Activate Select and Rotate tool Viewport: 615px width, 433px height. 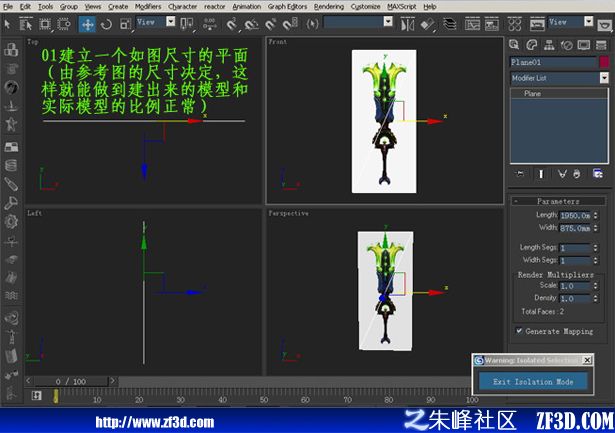click(106, 24)
